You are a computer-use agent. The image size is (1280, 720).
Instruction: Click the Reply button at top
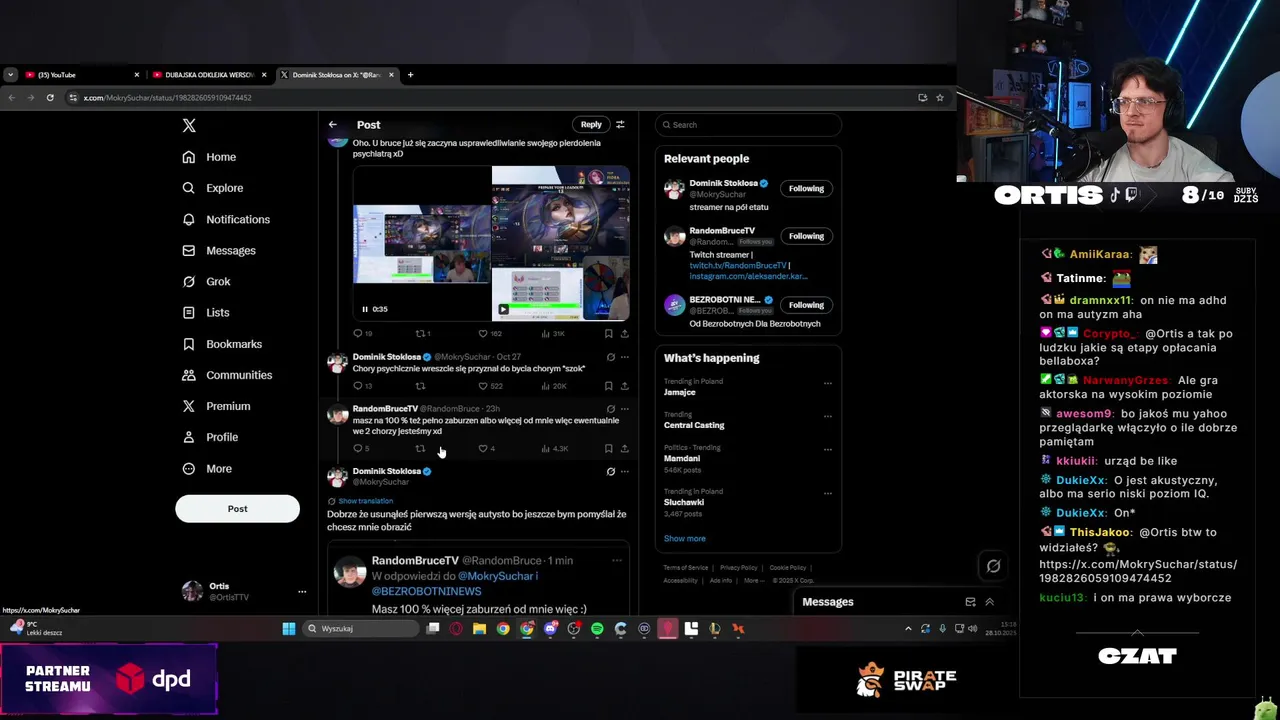pos(591,125)
